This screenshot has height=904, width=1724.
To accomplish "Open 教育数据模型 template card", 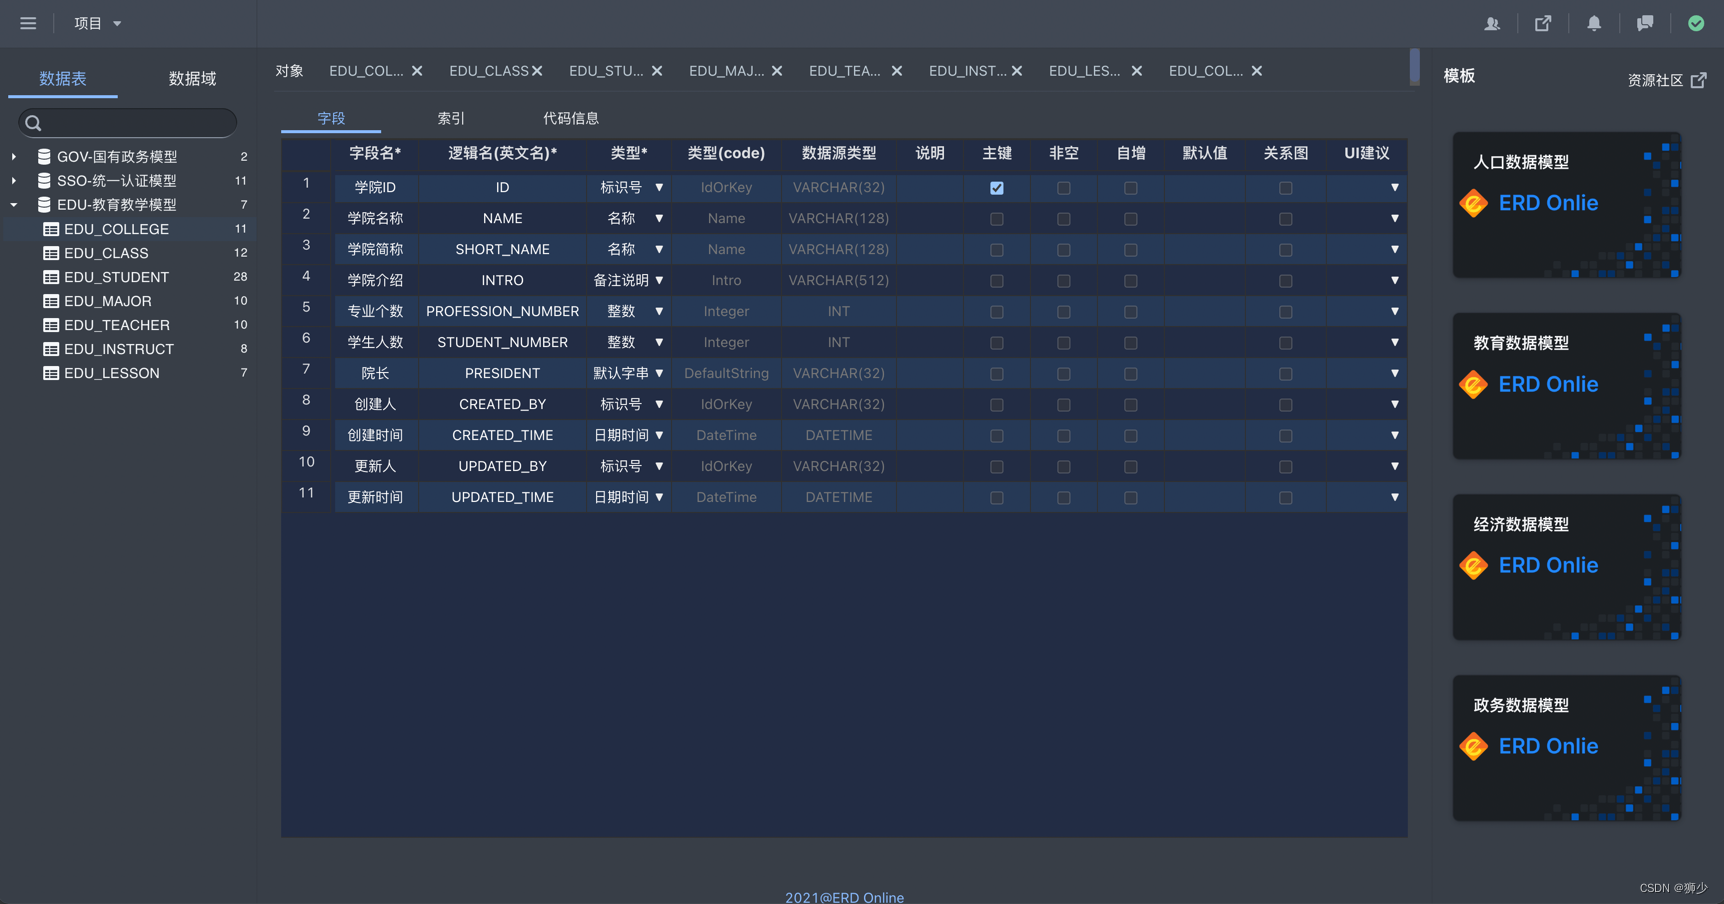I will [1567, 386].
